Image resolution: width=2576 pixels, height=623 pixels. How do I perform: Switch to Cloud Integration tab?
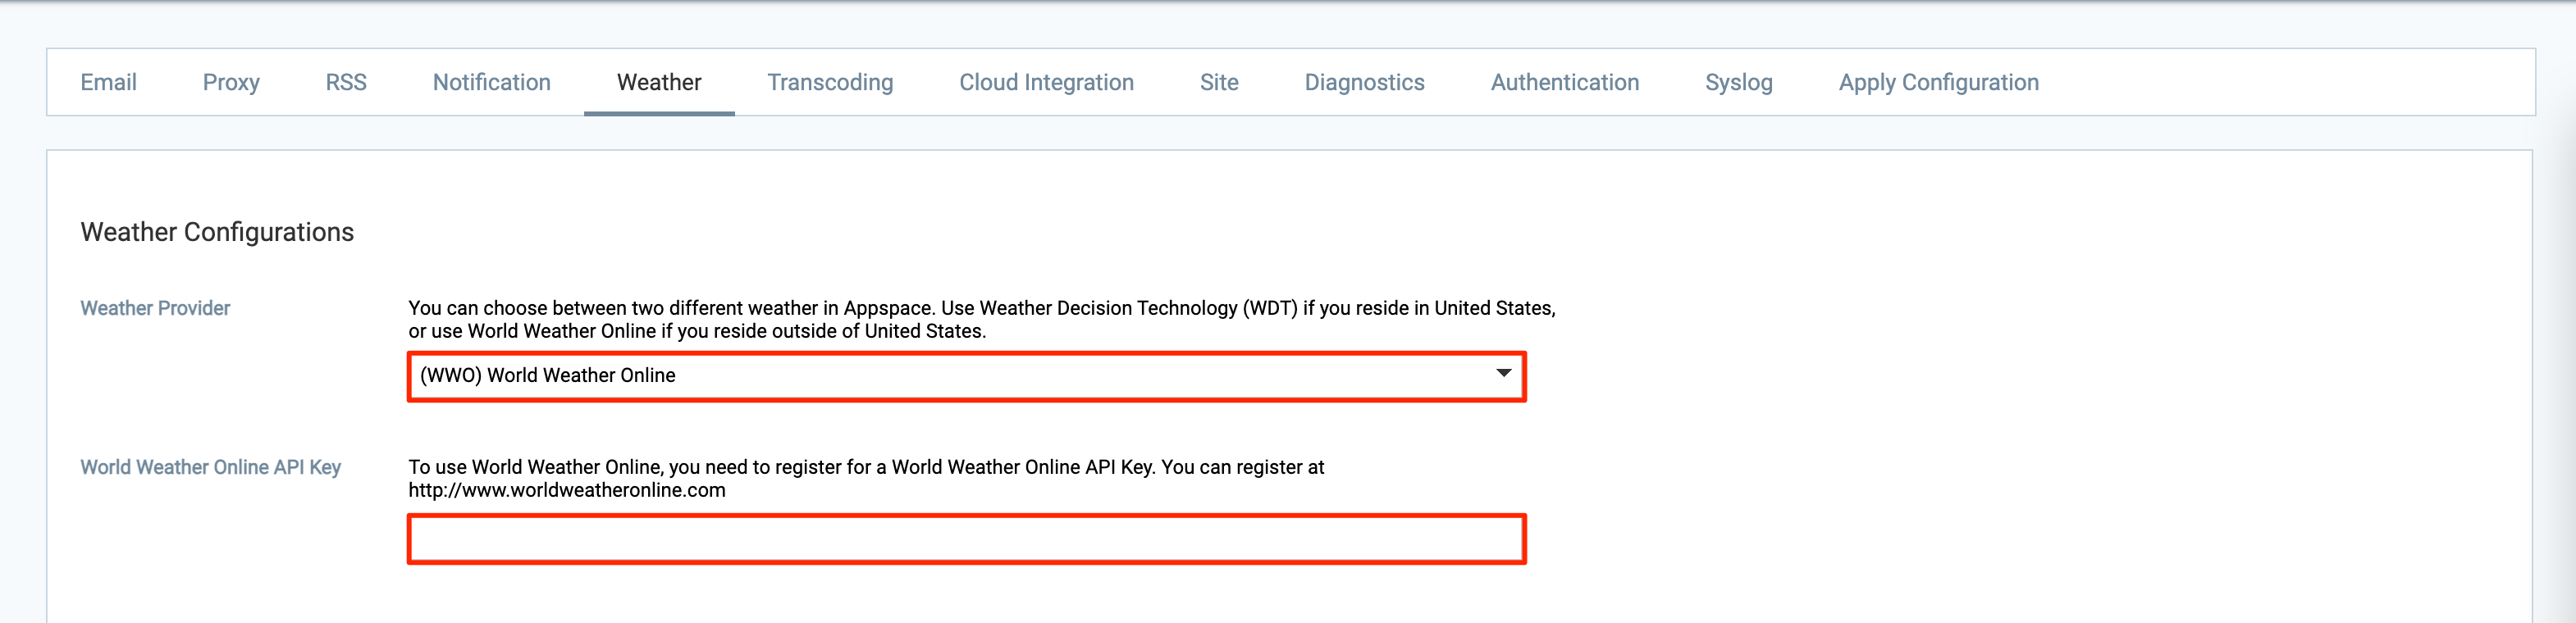click(x=1046, y=82)
